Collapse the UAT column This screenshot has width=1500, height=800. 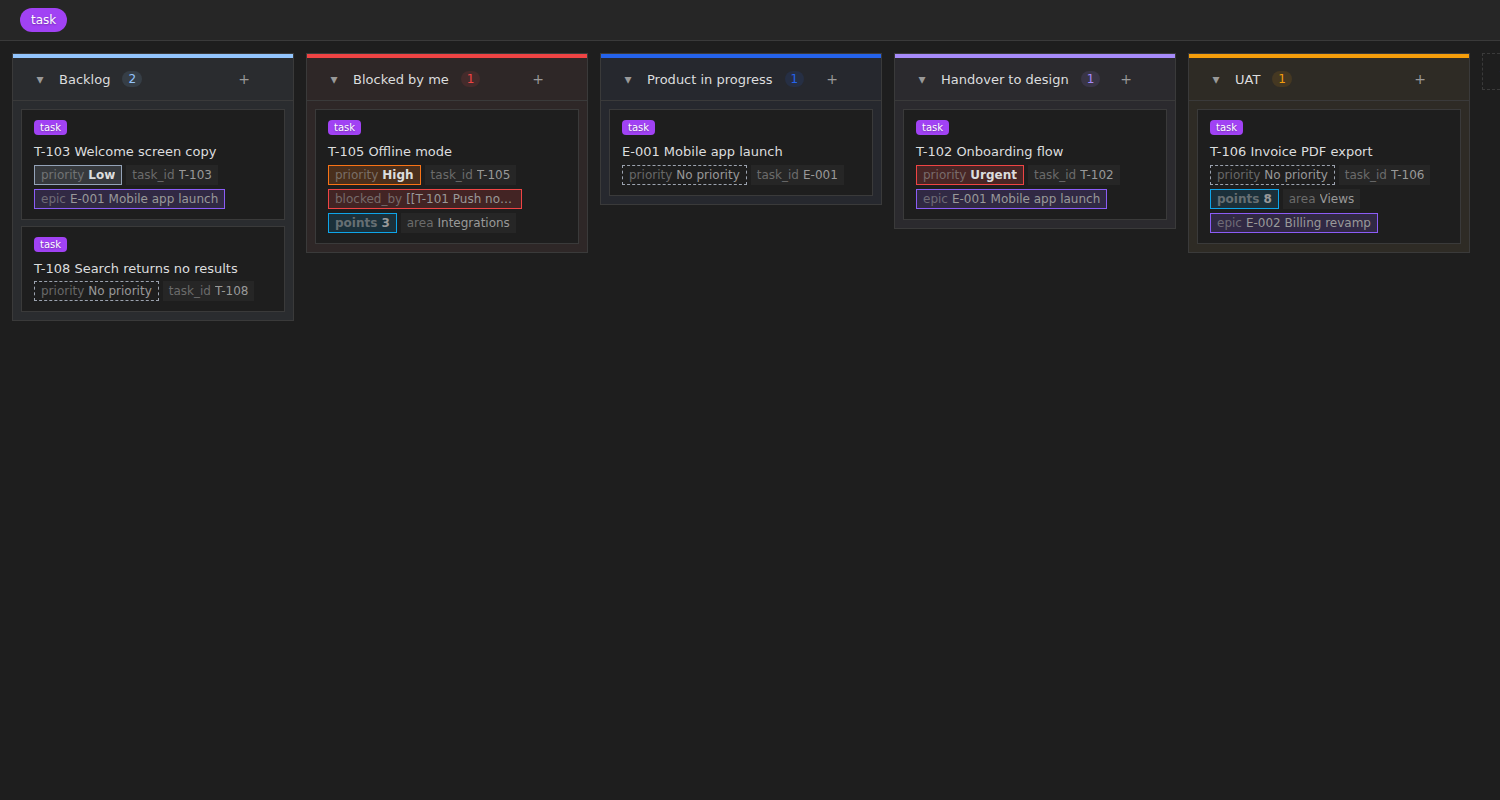[x=1216, y=80]
